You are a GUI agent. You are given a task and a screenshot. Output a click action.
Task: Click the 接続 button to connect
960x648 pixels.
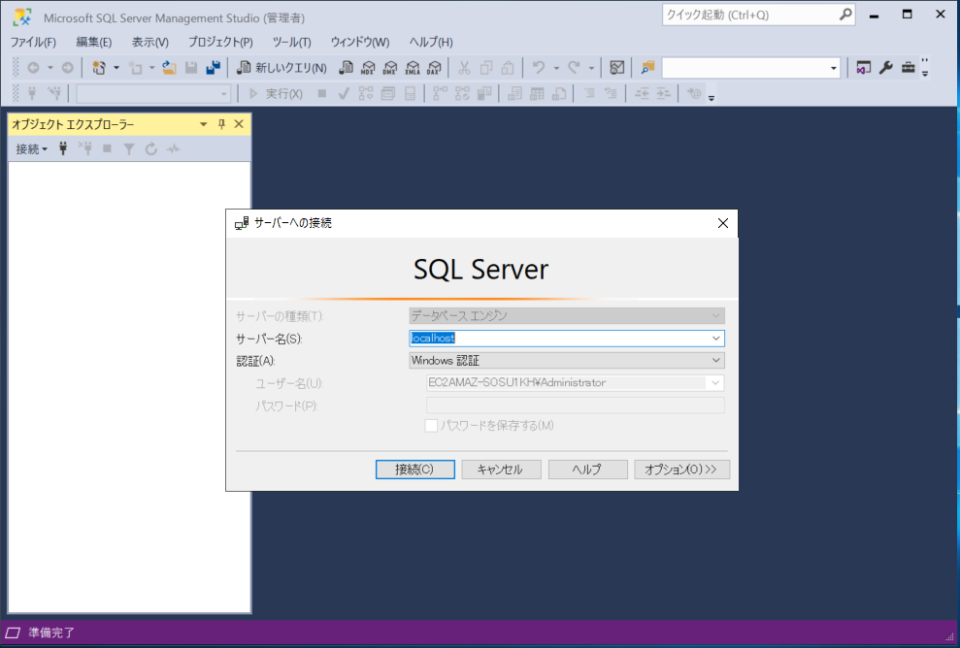(x=414, y=469)
